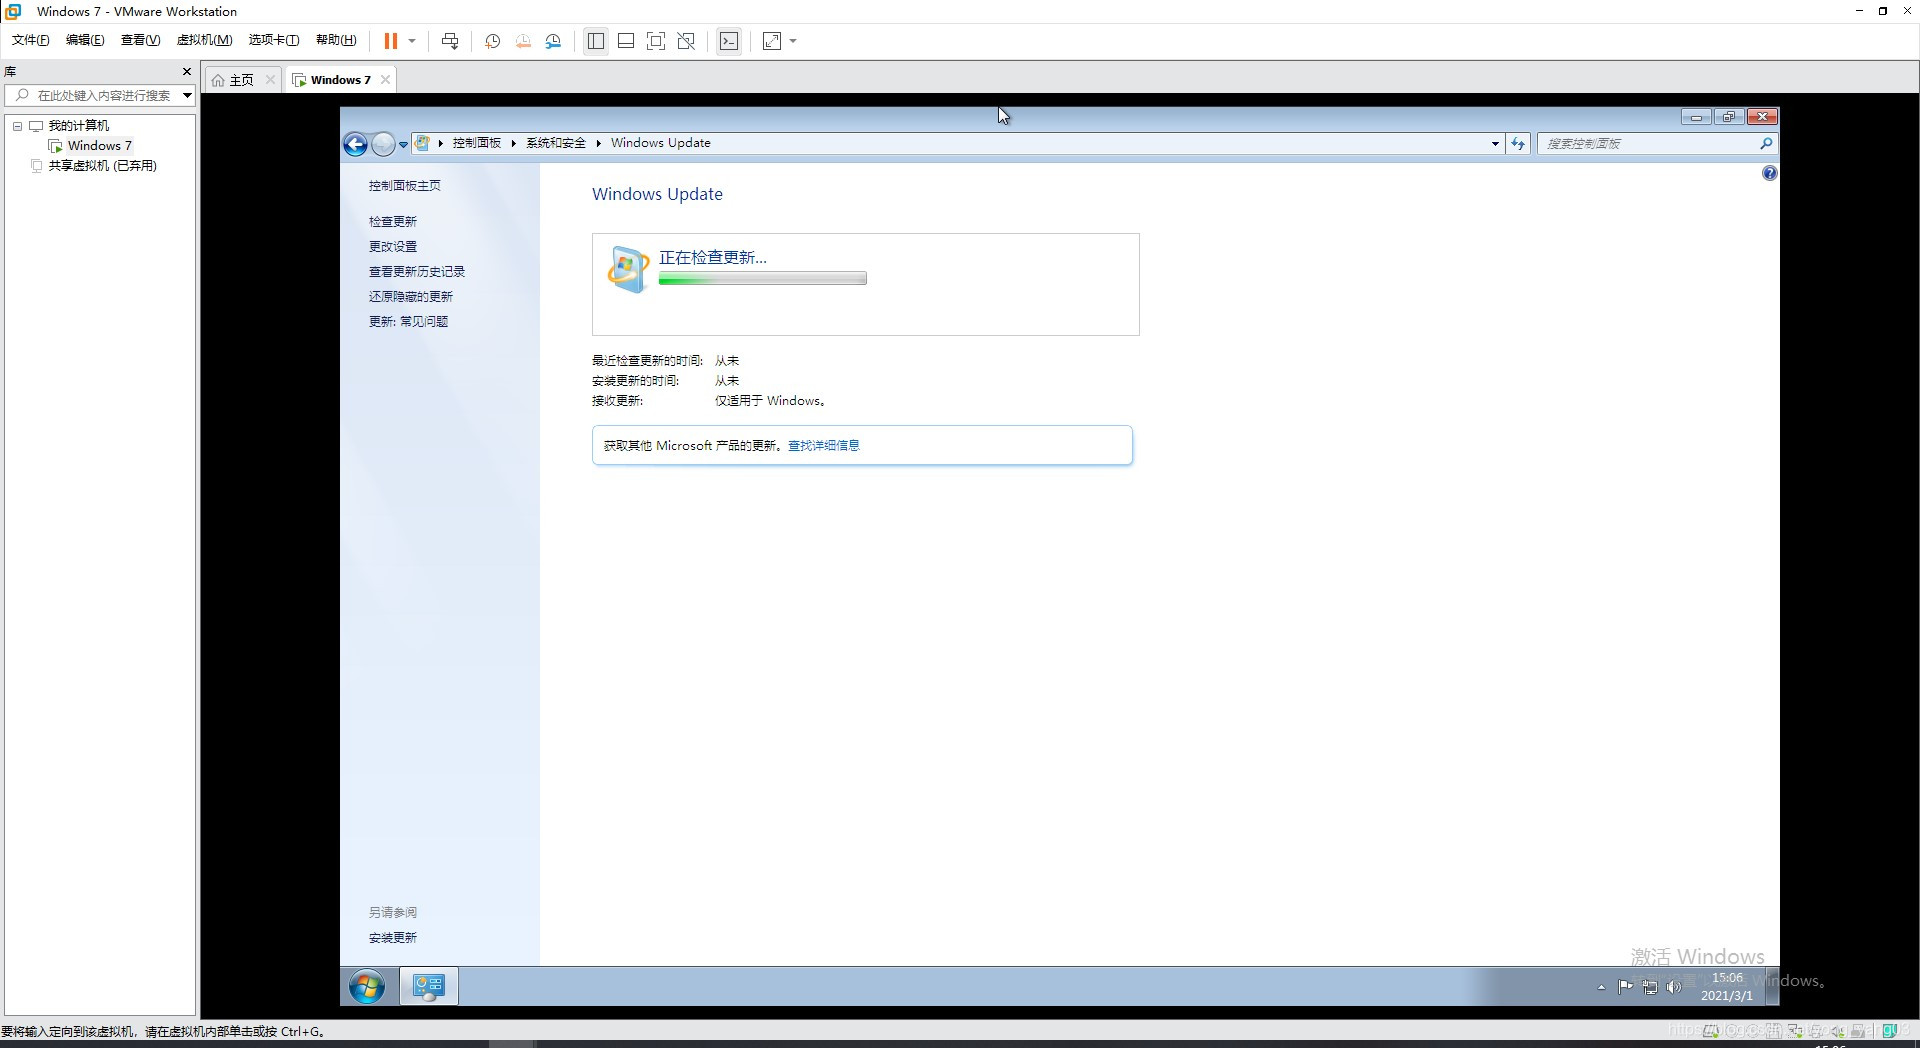The width and height of the screenshot is (1920, 1048).
Task: Open the 文件(F) menu
Action: (30, 40)
